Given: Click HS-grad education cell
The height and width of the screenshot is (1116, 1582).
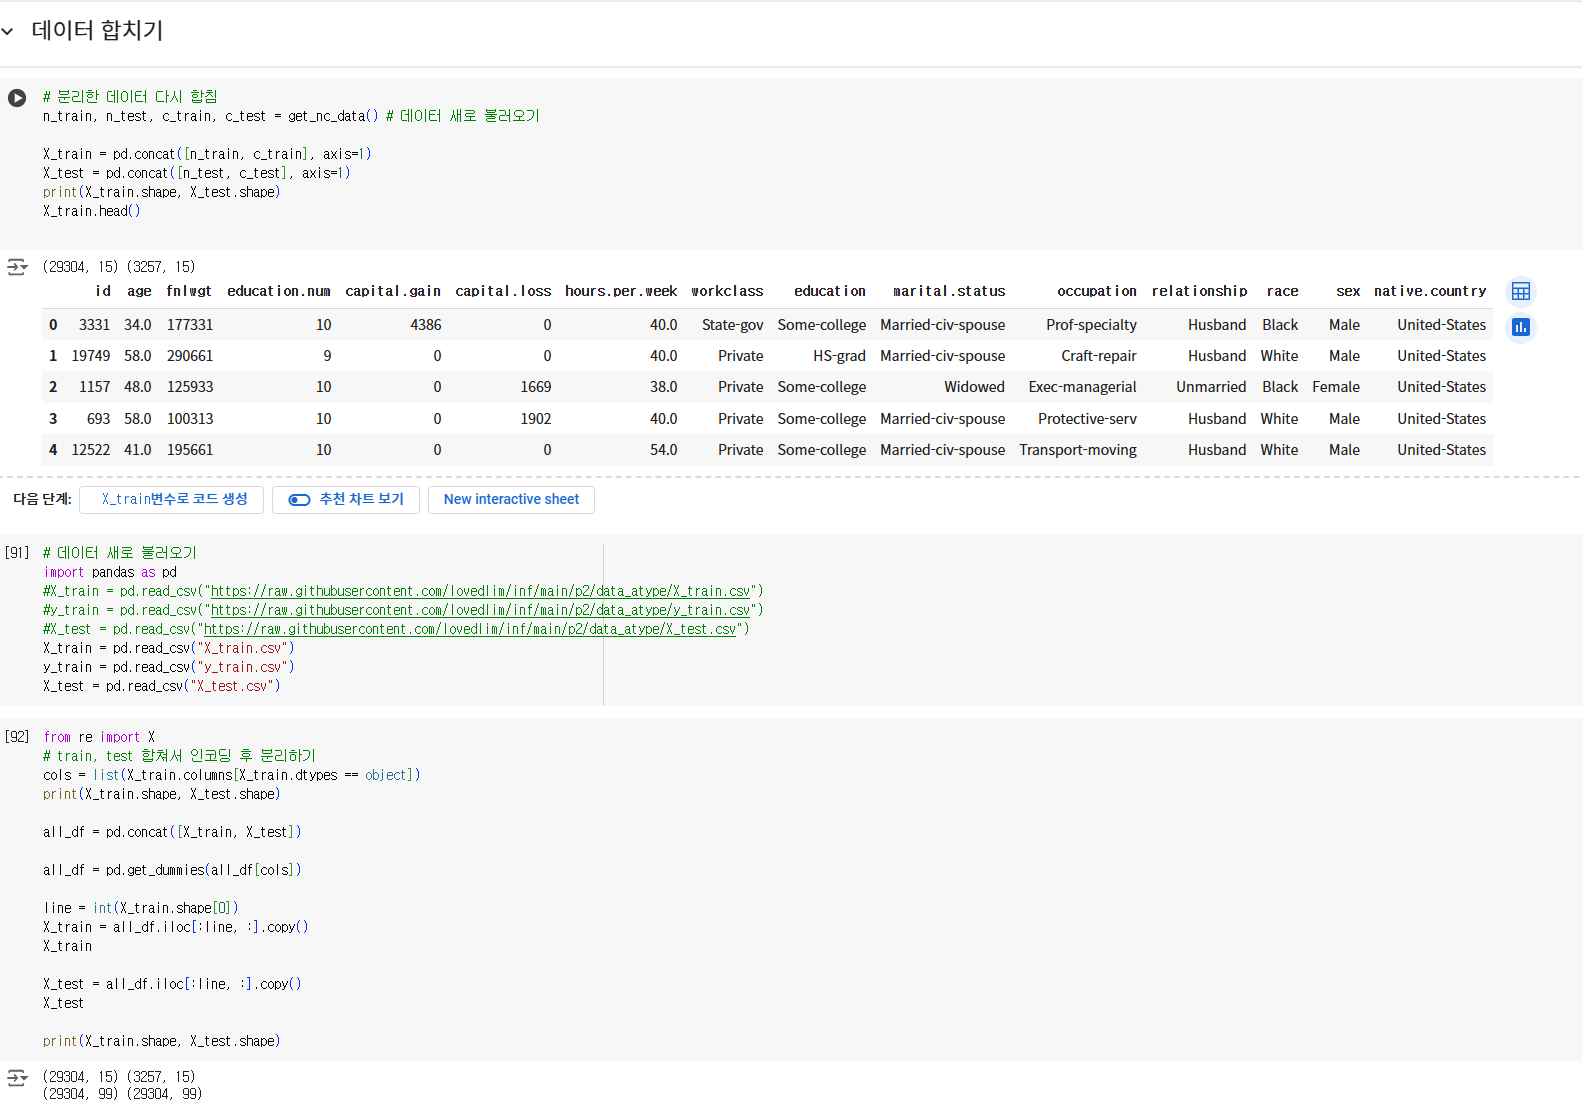Looking at the screenshot, I should pyautogui.click(x=839, y=356).
